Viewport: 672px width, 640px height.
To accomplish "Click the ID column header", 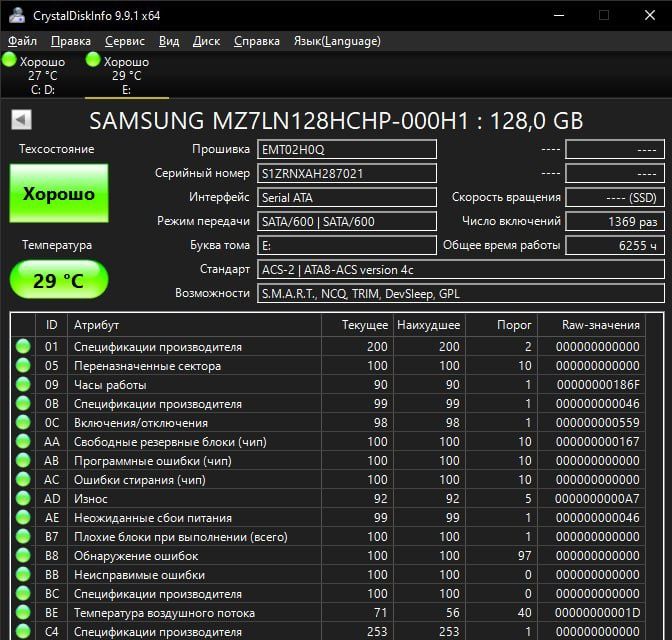I will click(51, 325).
